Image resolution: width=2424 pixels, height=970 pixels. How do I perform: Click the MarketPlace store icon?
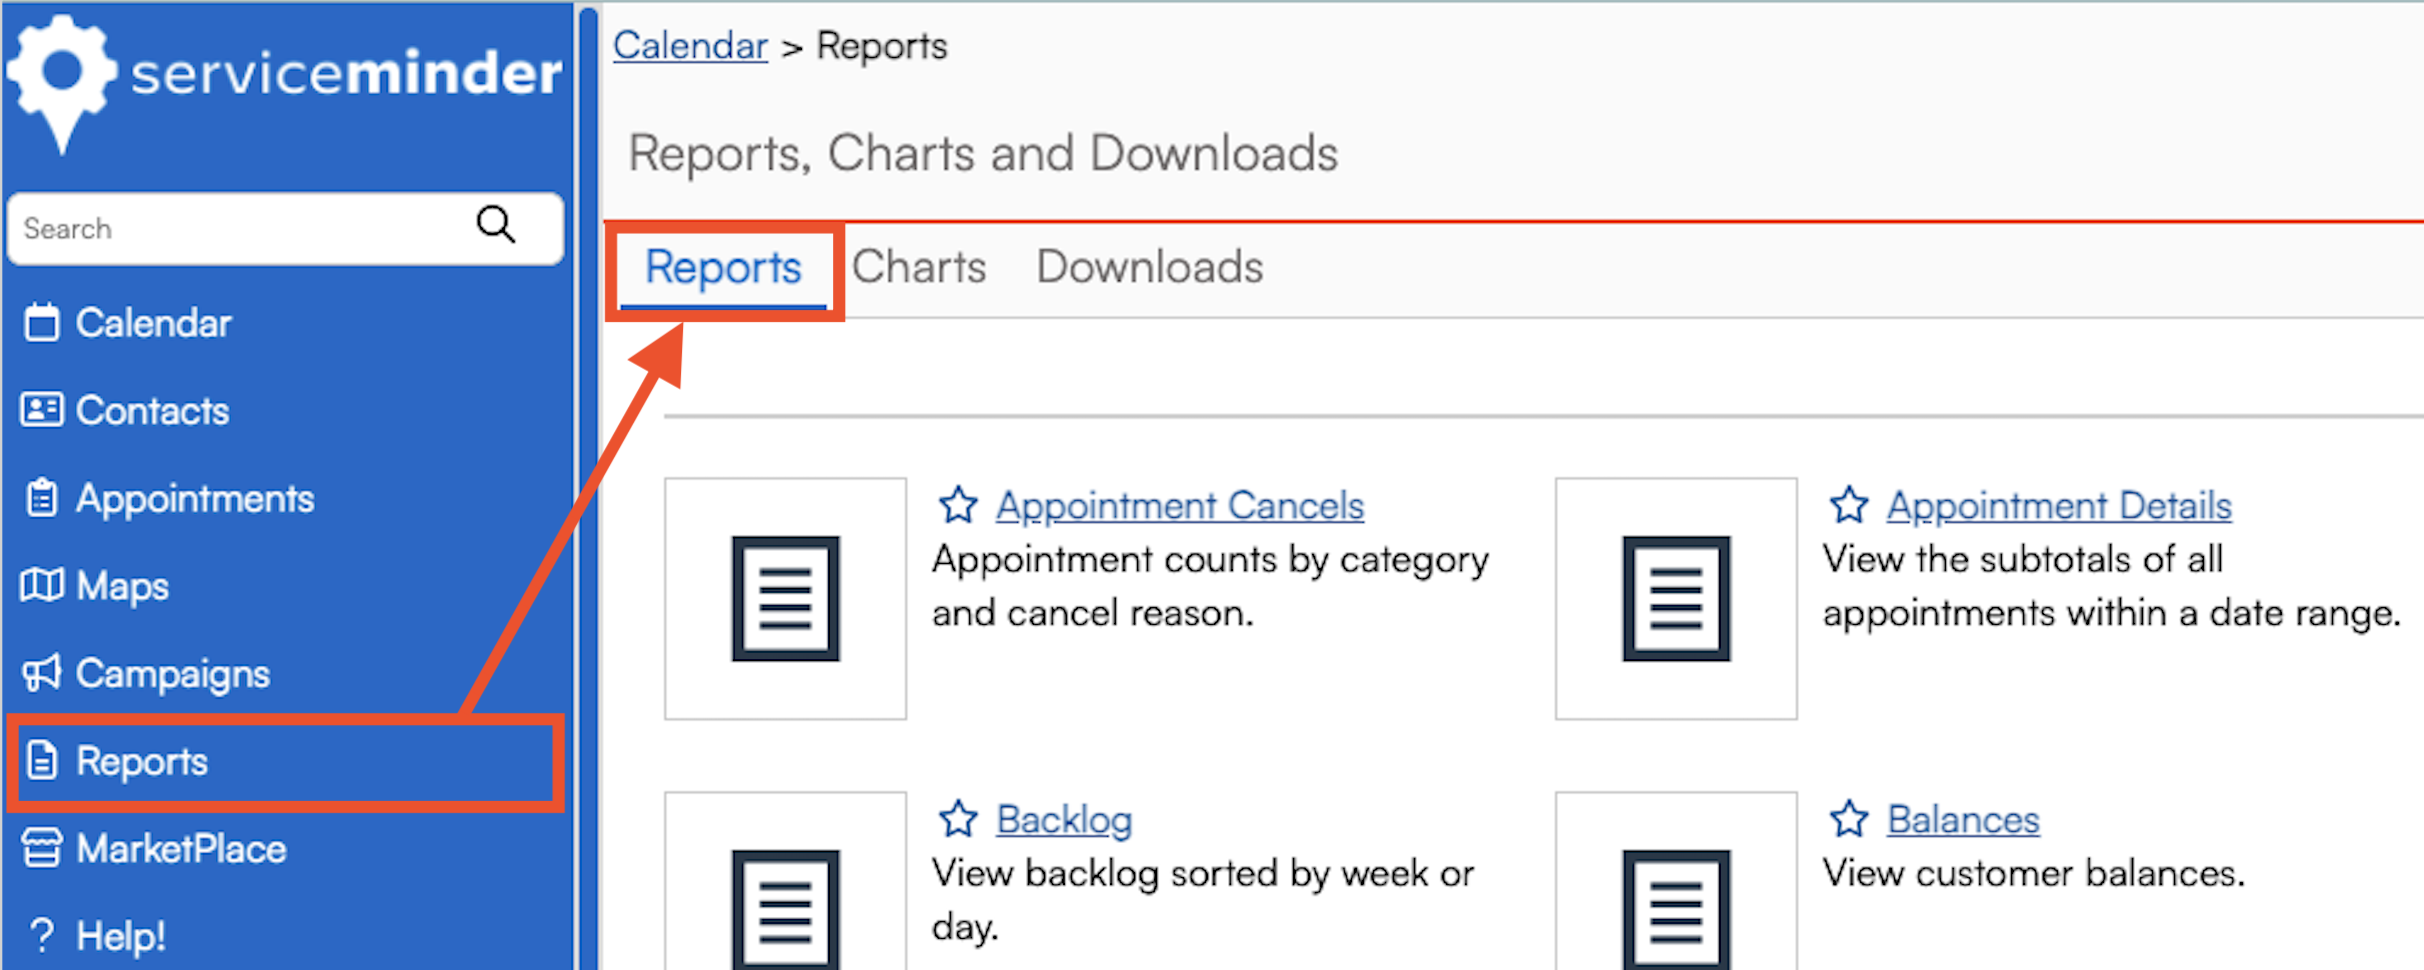(x=42, y=848)
